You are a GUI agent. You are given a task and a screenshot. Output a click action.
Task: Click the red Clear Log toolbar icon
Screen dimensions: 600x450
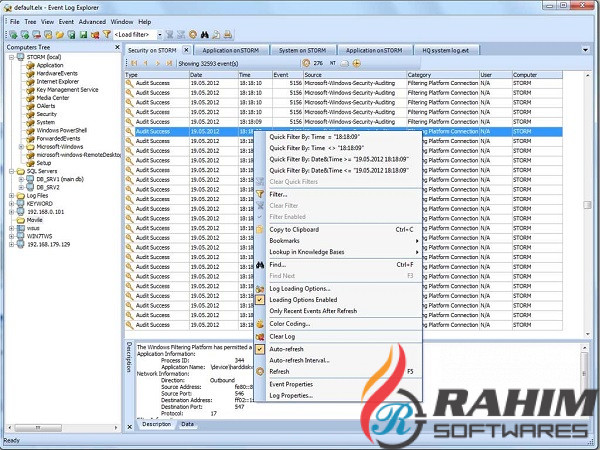tap(95, 35)
